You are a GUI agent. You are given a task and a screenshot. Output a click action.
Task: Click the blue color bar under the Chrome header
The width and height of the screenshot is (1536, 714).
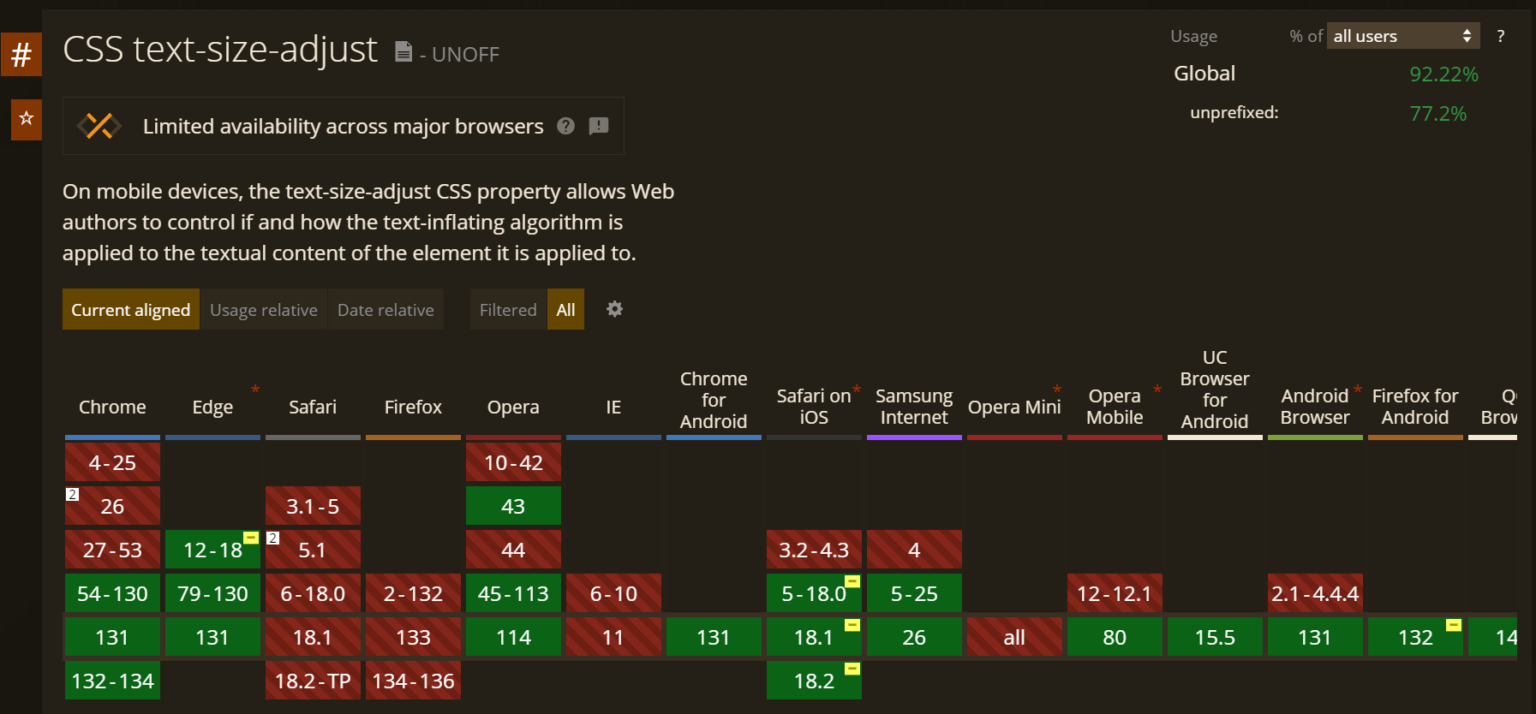click(x=112, y=436)
